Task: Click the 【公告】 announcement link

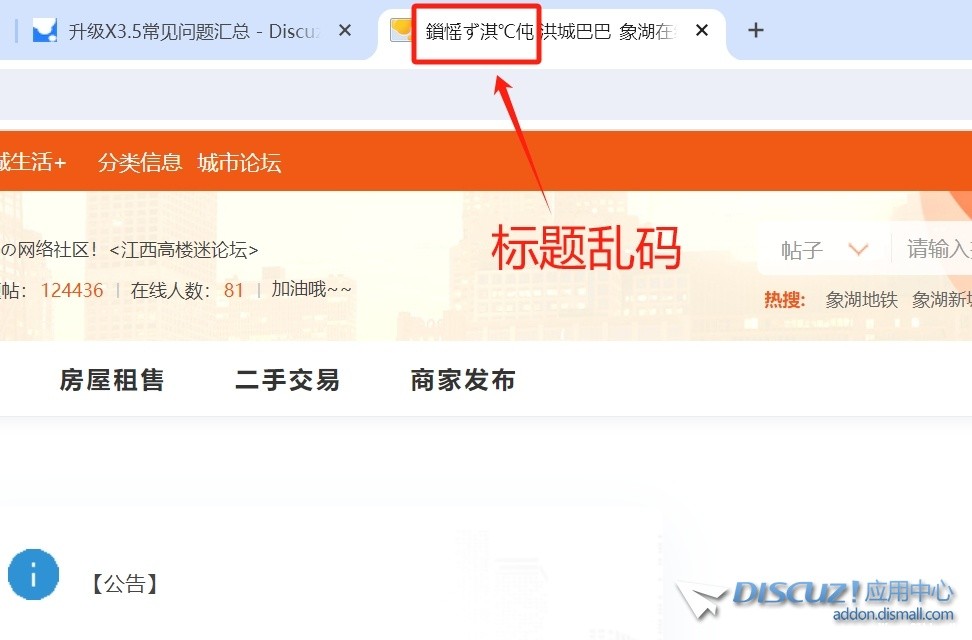Action: pyautogui.click(x=125, y=584)
